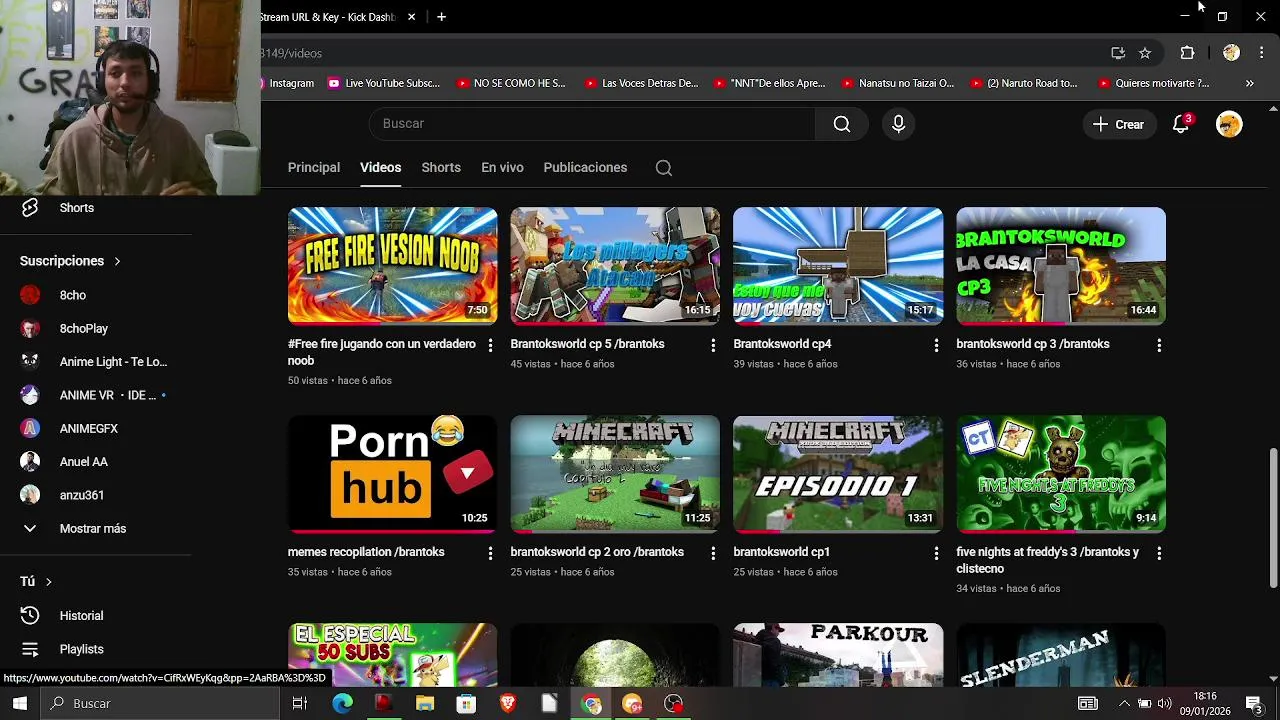Open the Naruto Road to... bookmark
This screenshot has height=720, width=1280.
[1023, 84]
